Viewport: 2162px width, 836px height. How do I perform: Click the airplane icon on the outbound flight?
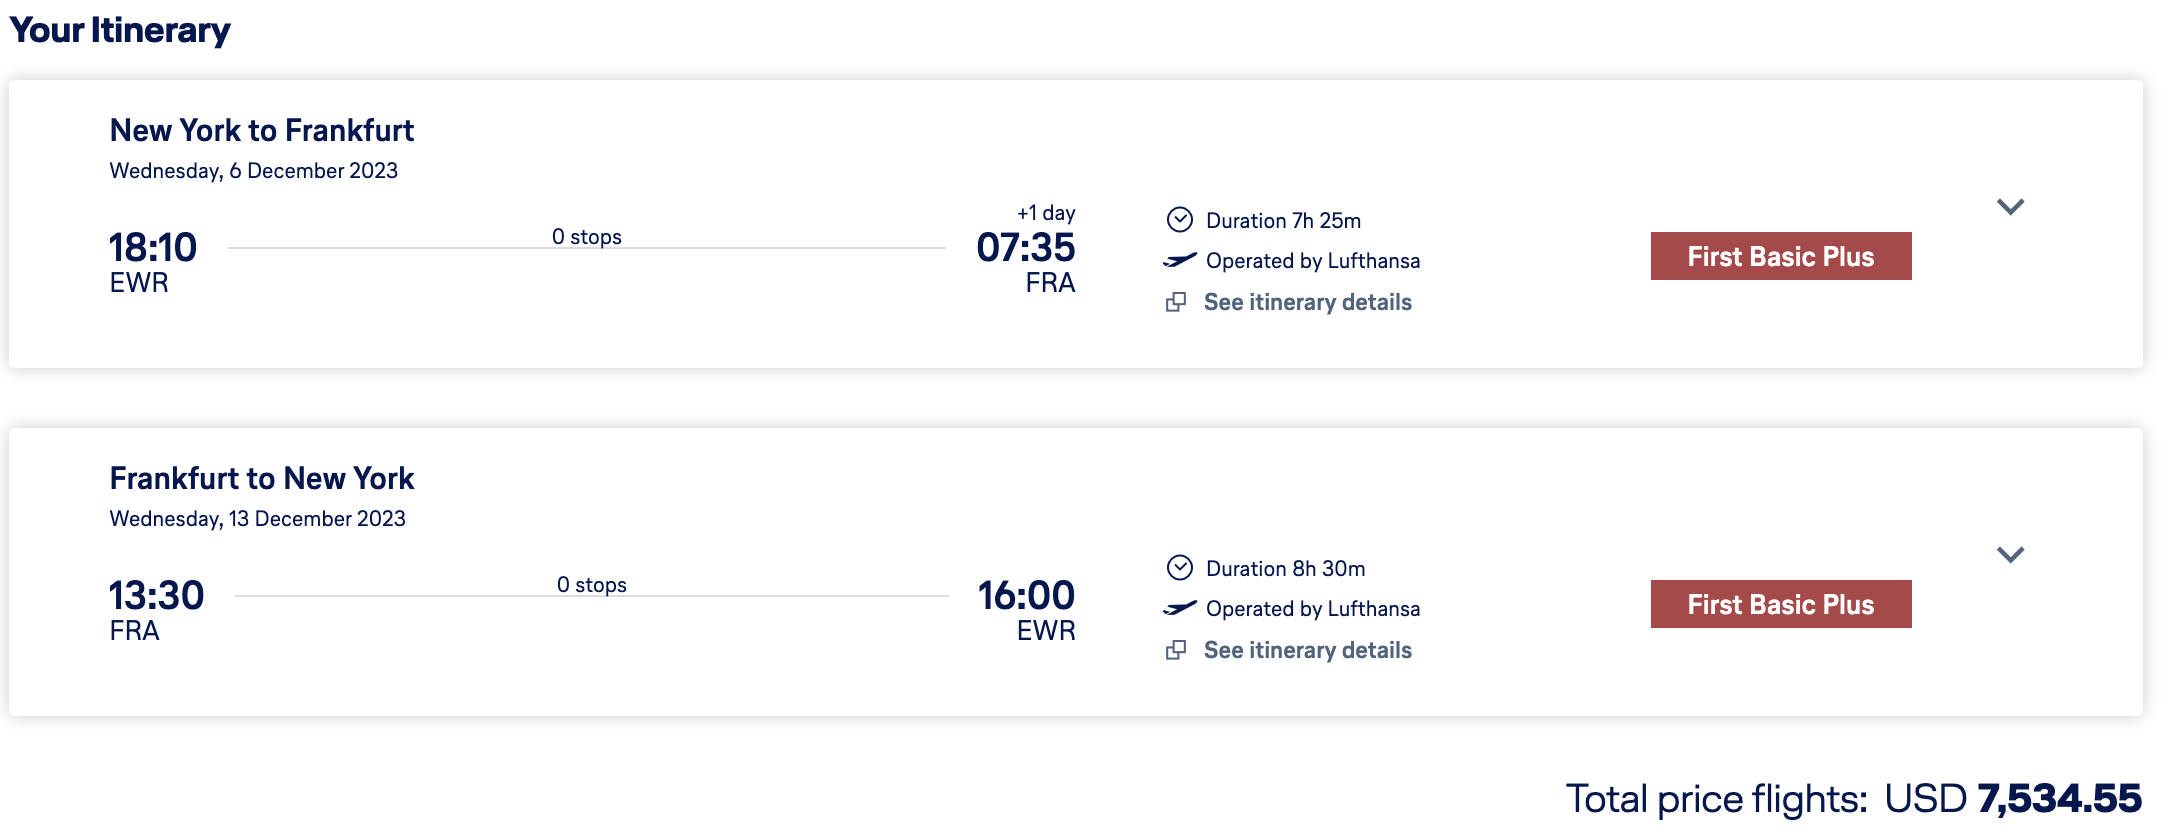(1180, 261)
